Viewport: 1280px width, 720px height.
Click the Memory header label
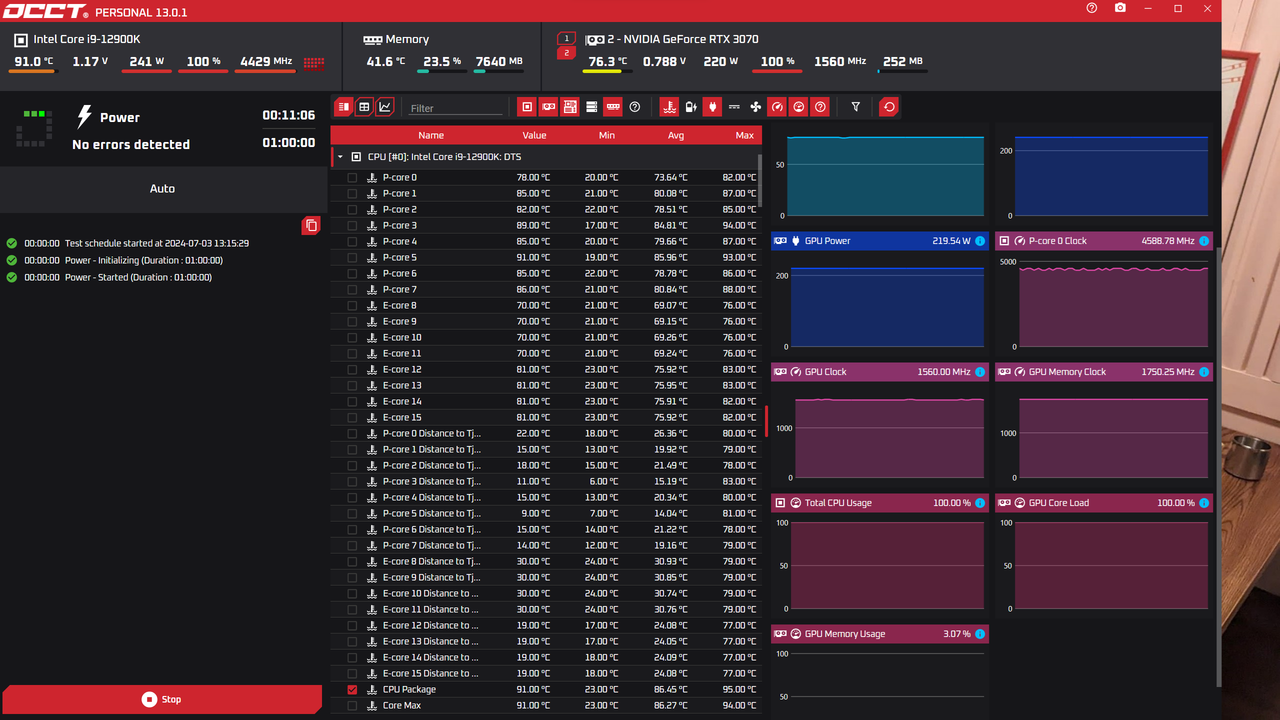click(x=407, y=40)
